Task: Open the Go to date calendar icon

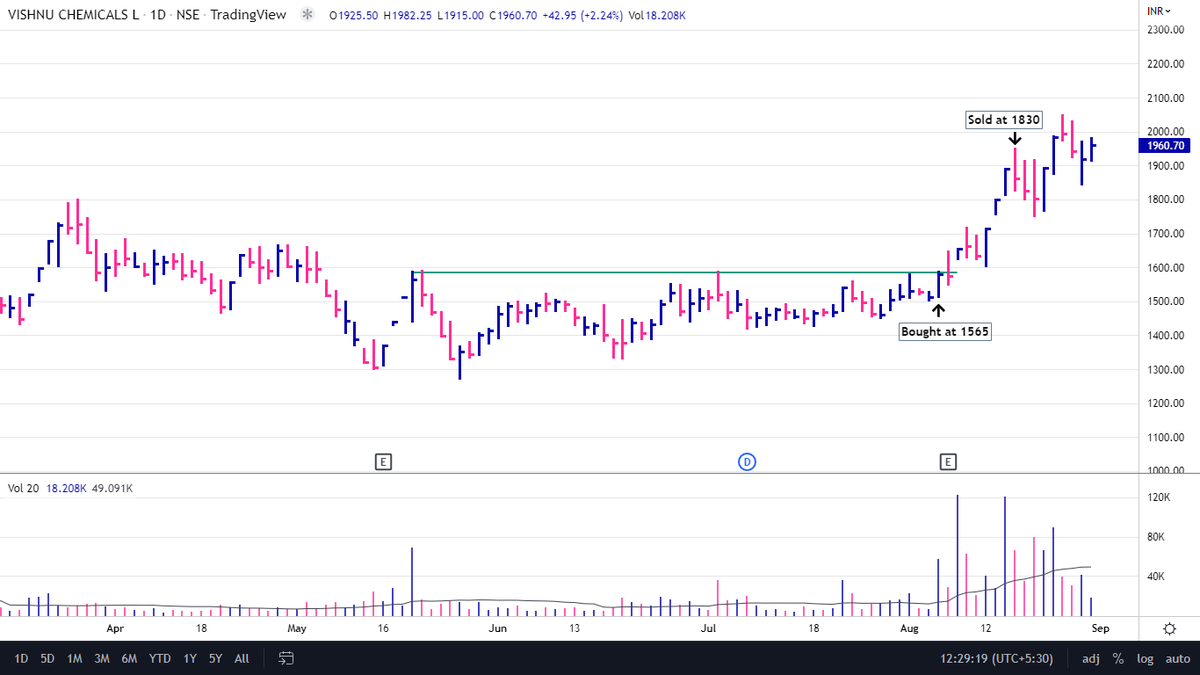Action: (x=285, y=658)
